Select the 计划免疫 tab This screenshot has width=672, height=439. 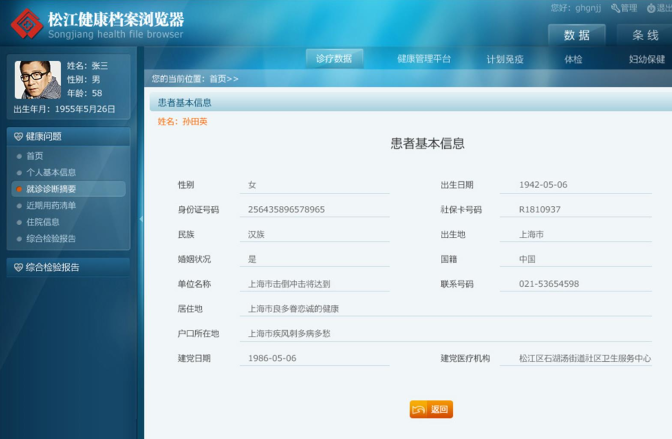505,59
